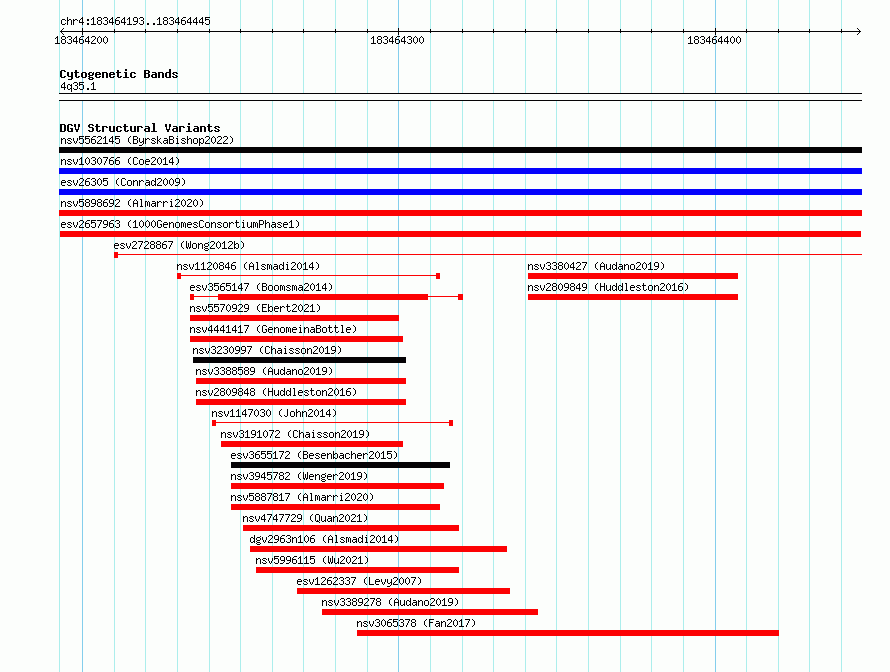Click the 183464300 ruler coordinate
The width and height of the screenshot is (890, 672).
coord(397,40)
